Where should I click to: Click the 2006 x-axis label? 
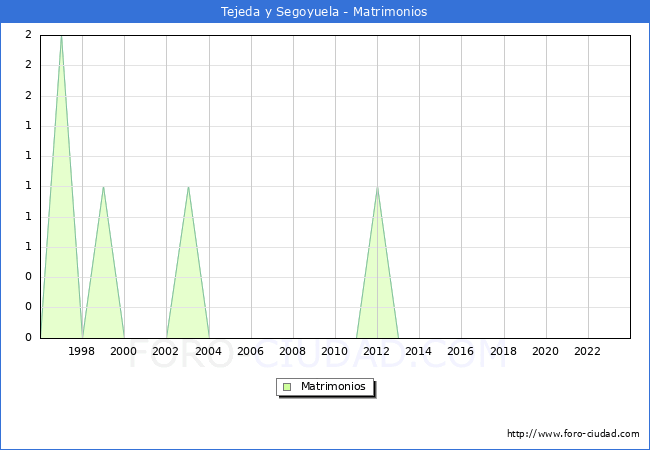point(250,351)
